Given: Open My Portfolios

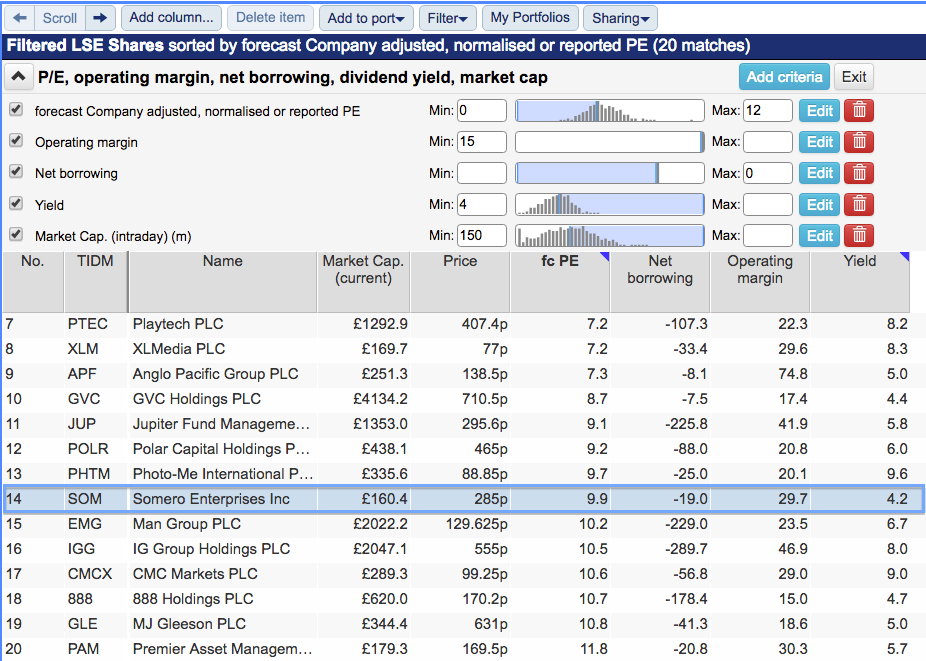Looking at the screenshot, I should coord(530,18).
